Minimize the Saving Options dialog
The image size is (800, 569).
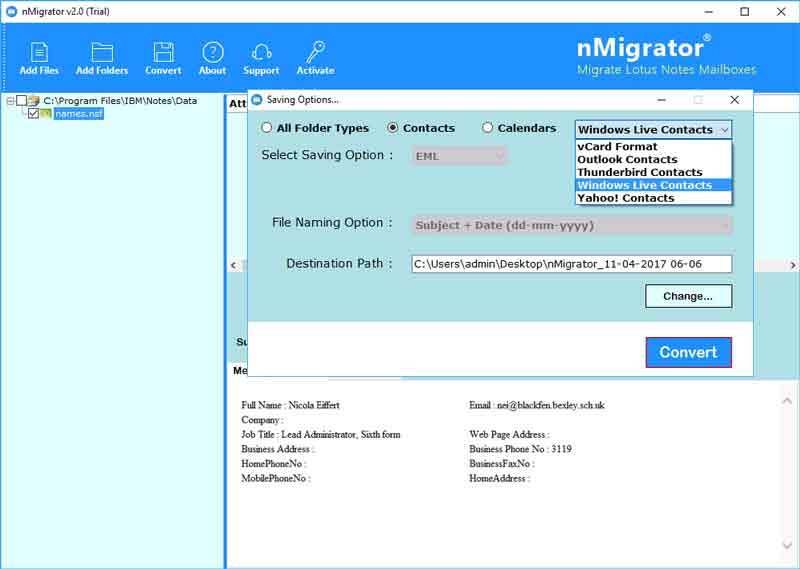click(x=661, y=100)
